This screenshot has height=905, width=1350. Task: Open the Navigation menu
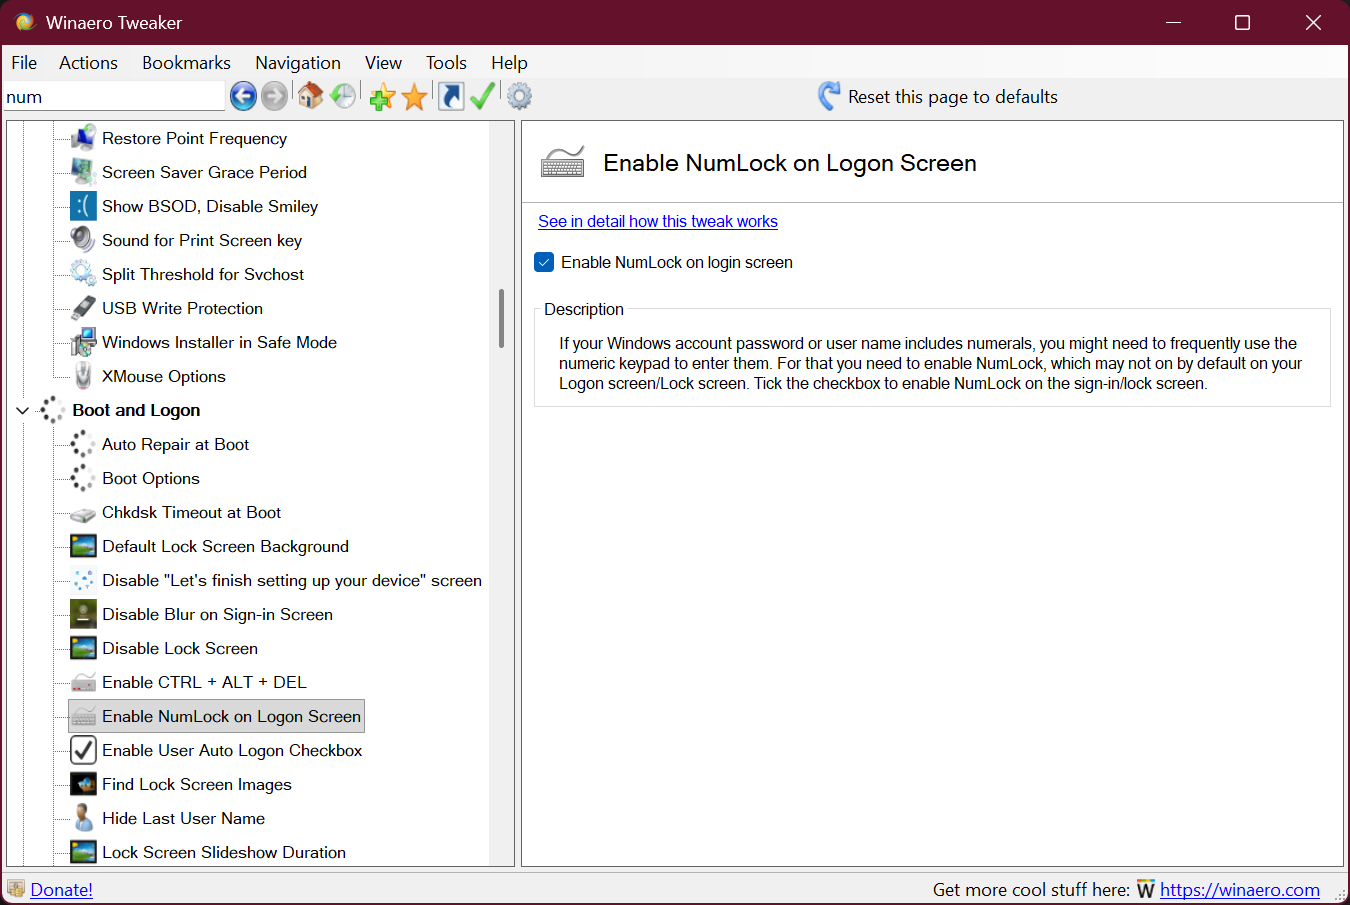[x=298, y=63]
